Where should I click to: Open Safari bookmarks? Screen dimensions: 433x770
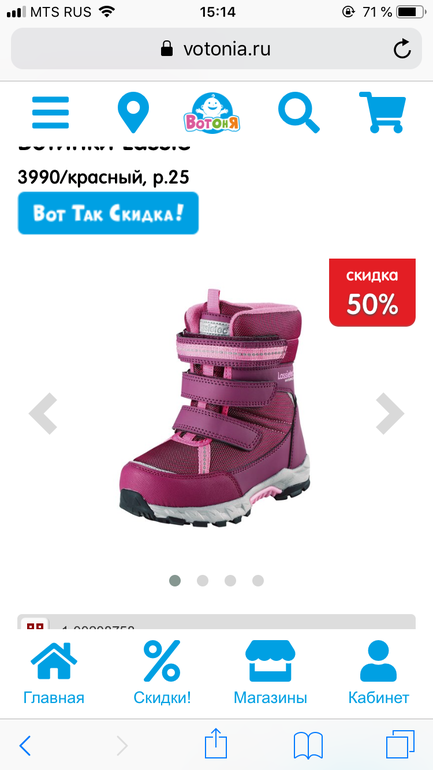click(x=308, y=745)
